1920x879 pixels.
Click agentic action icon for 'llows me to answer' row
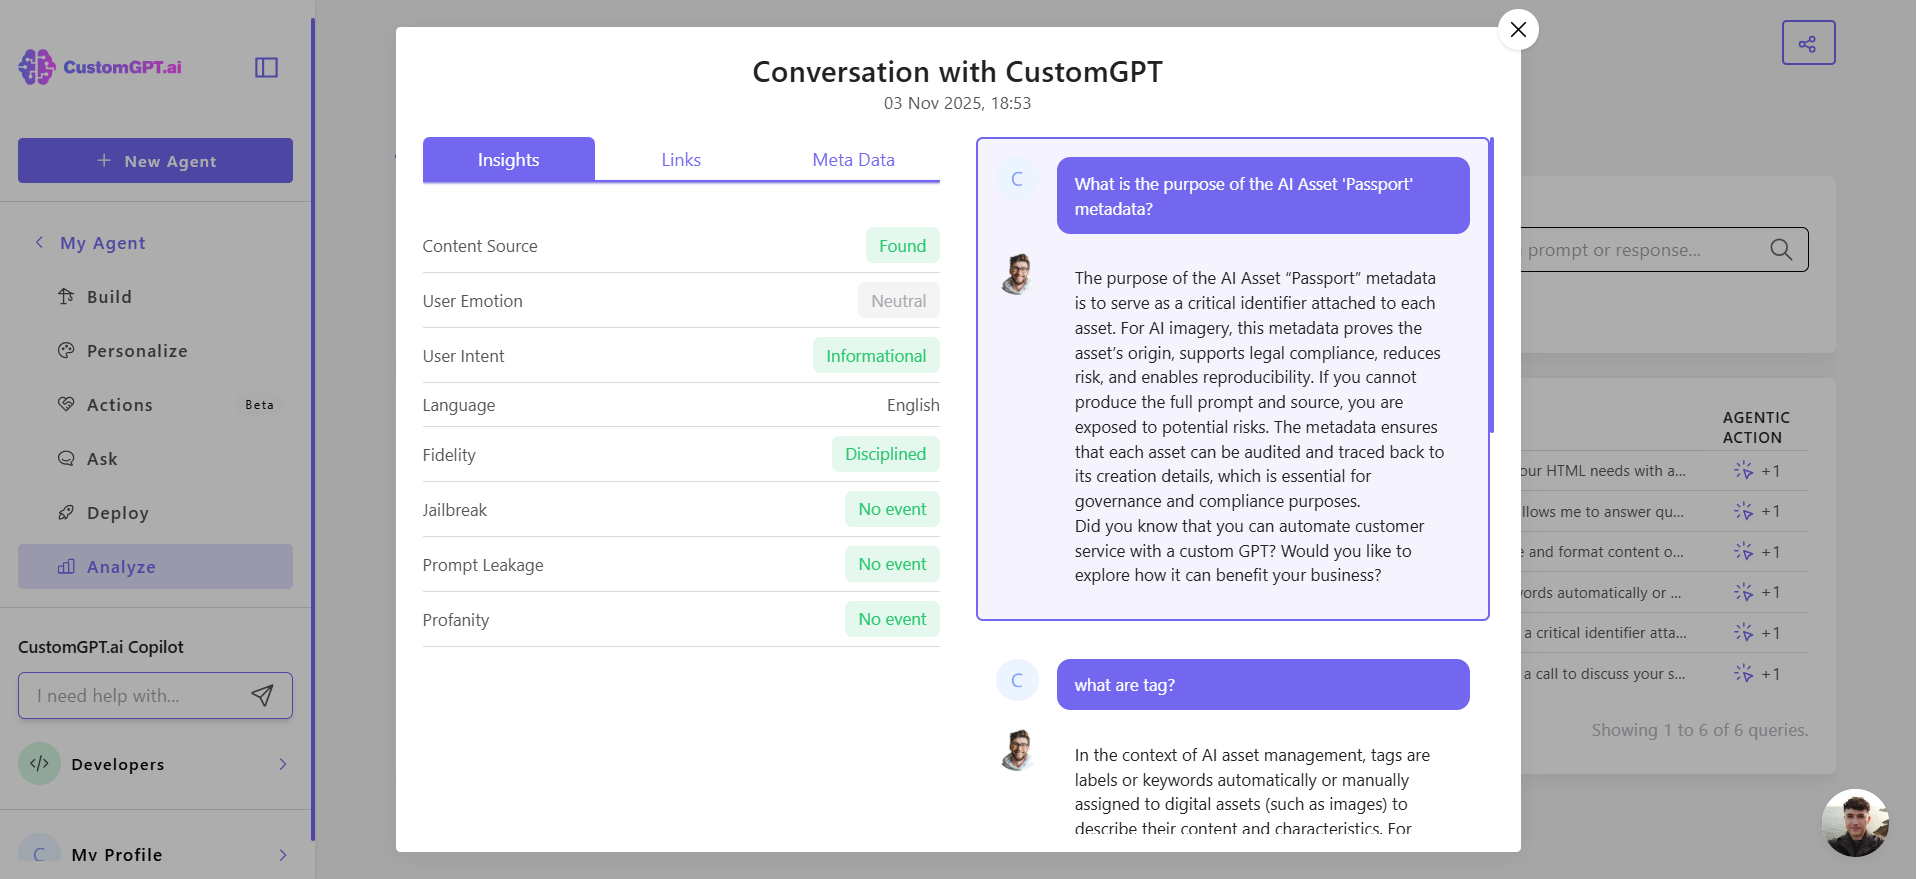coord(1743,511)
